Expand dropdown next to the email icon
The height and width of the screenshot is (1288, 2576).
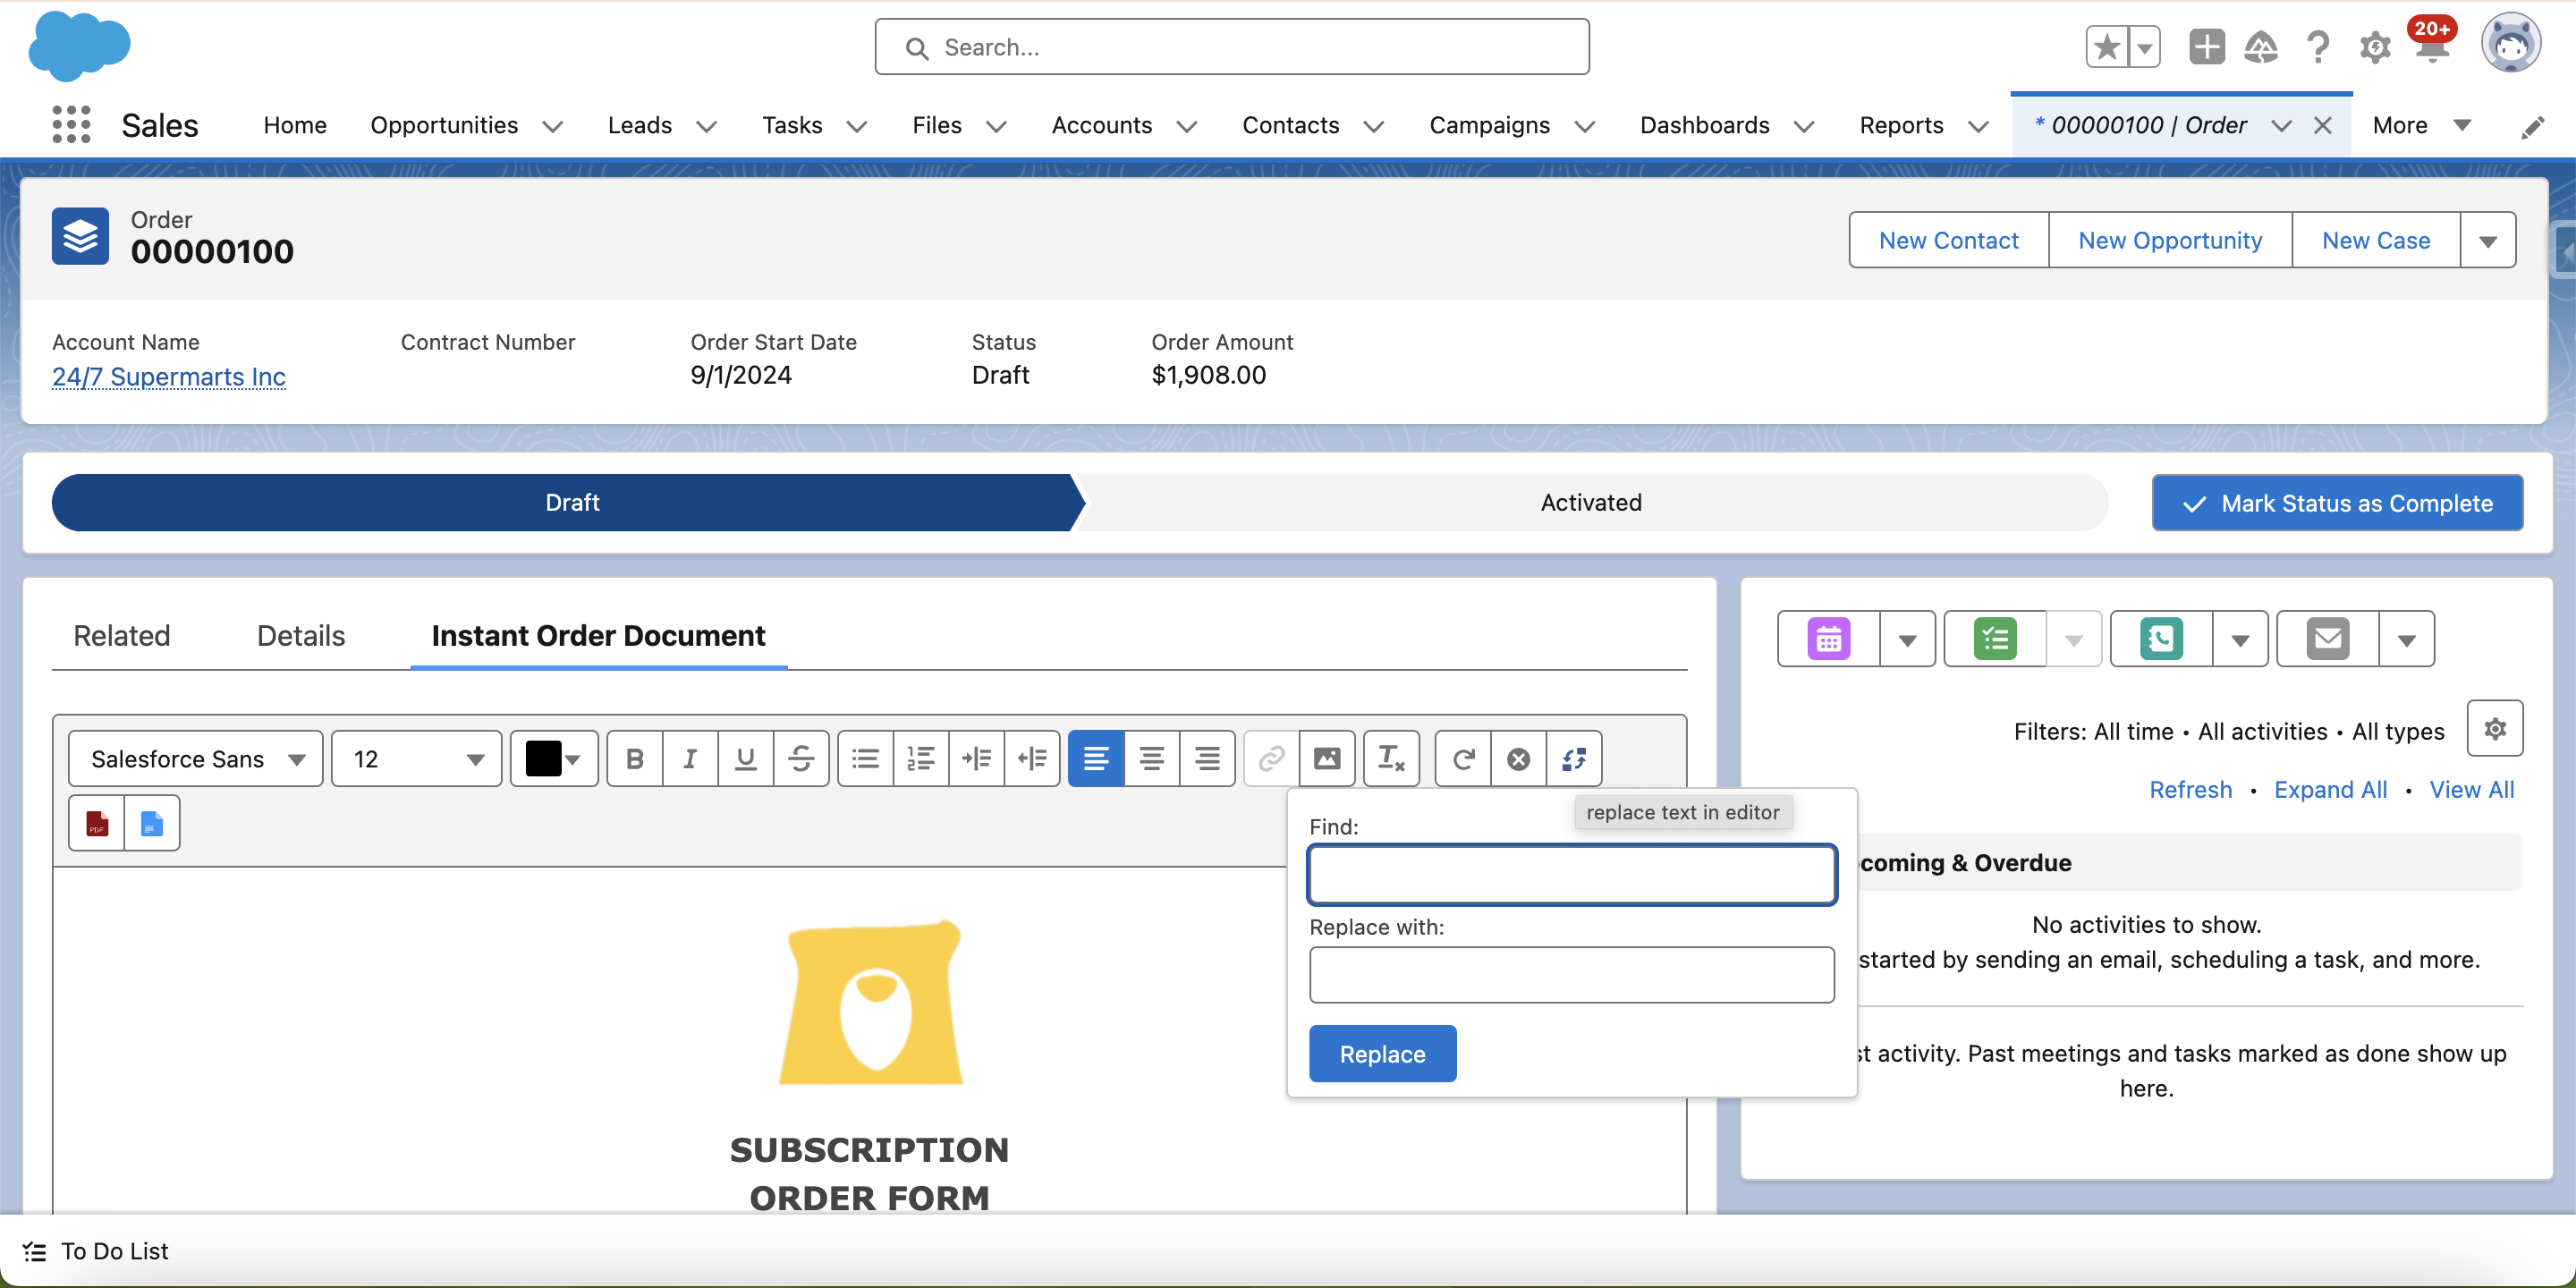coord(2407,639)
